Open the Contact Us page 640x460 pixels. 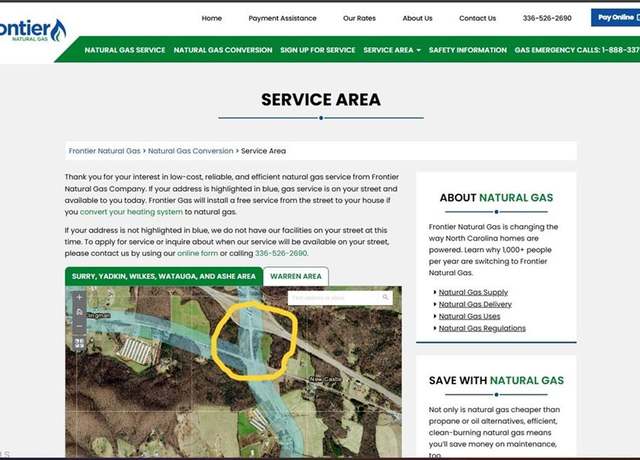(478, 18)
